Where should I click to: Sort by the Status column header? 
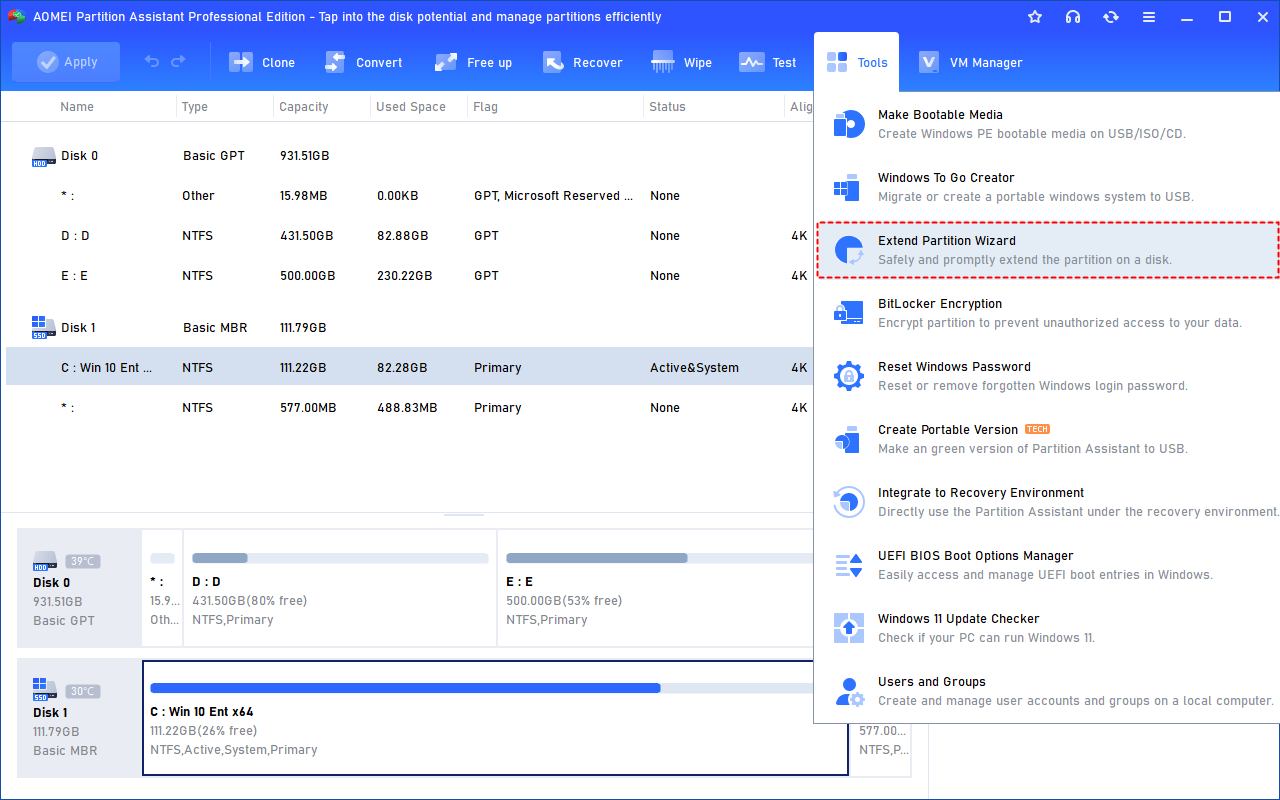click(x=667, y=107)
